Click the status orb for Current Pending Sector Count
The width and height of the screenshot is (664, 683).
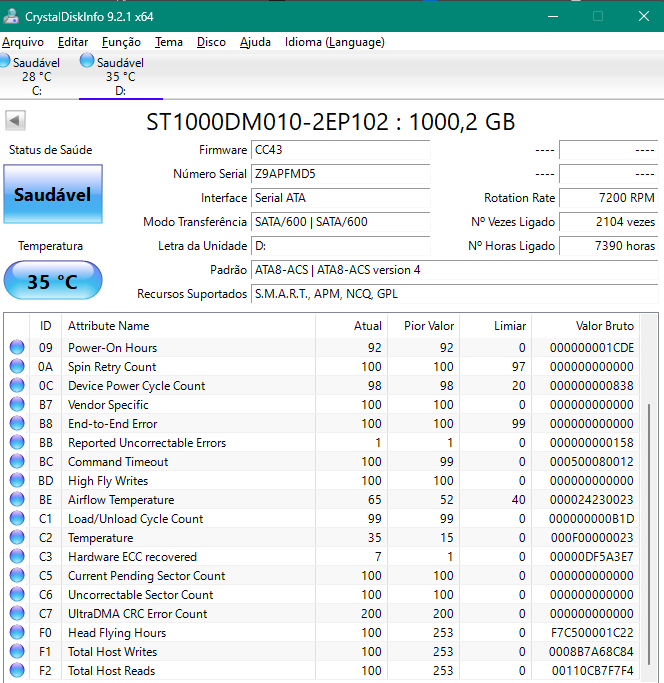(x=17, y=575)
